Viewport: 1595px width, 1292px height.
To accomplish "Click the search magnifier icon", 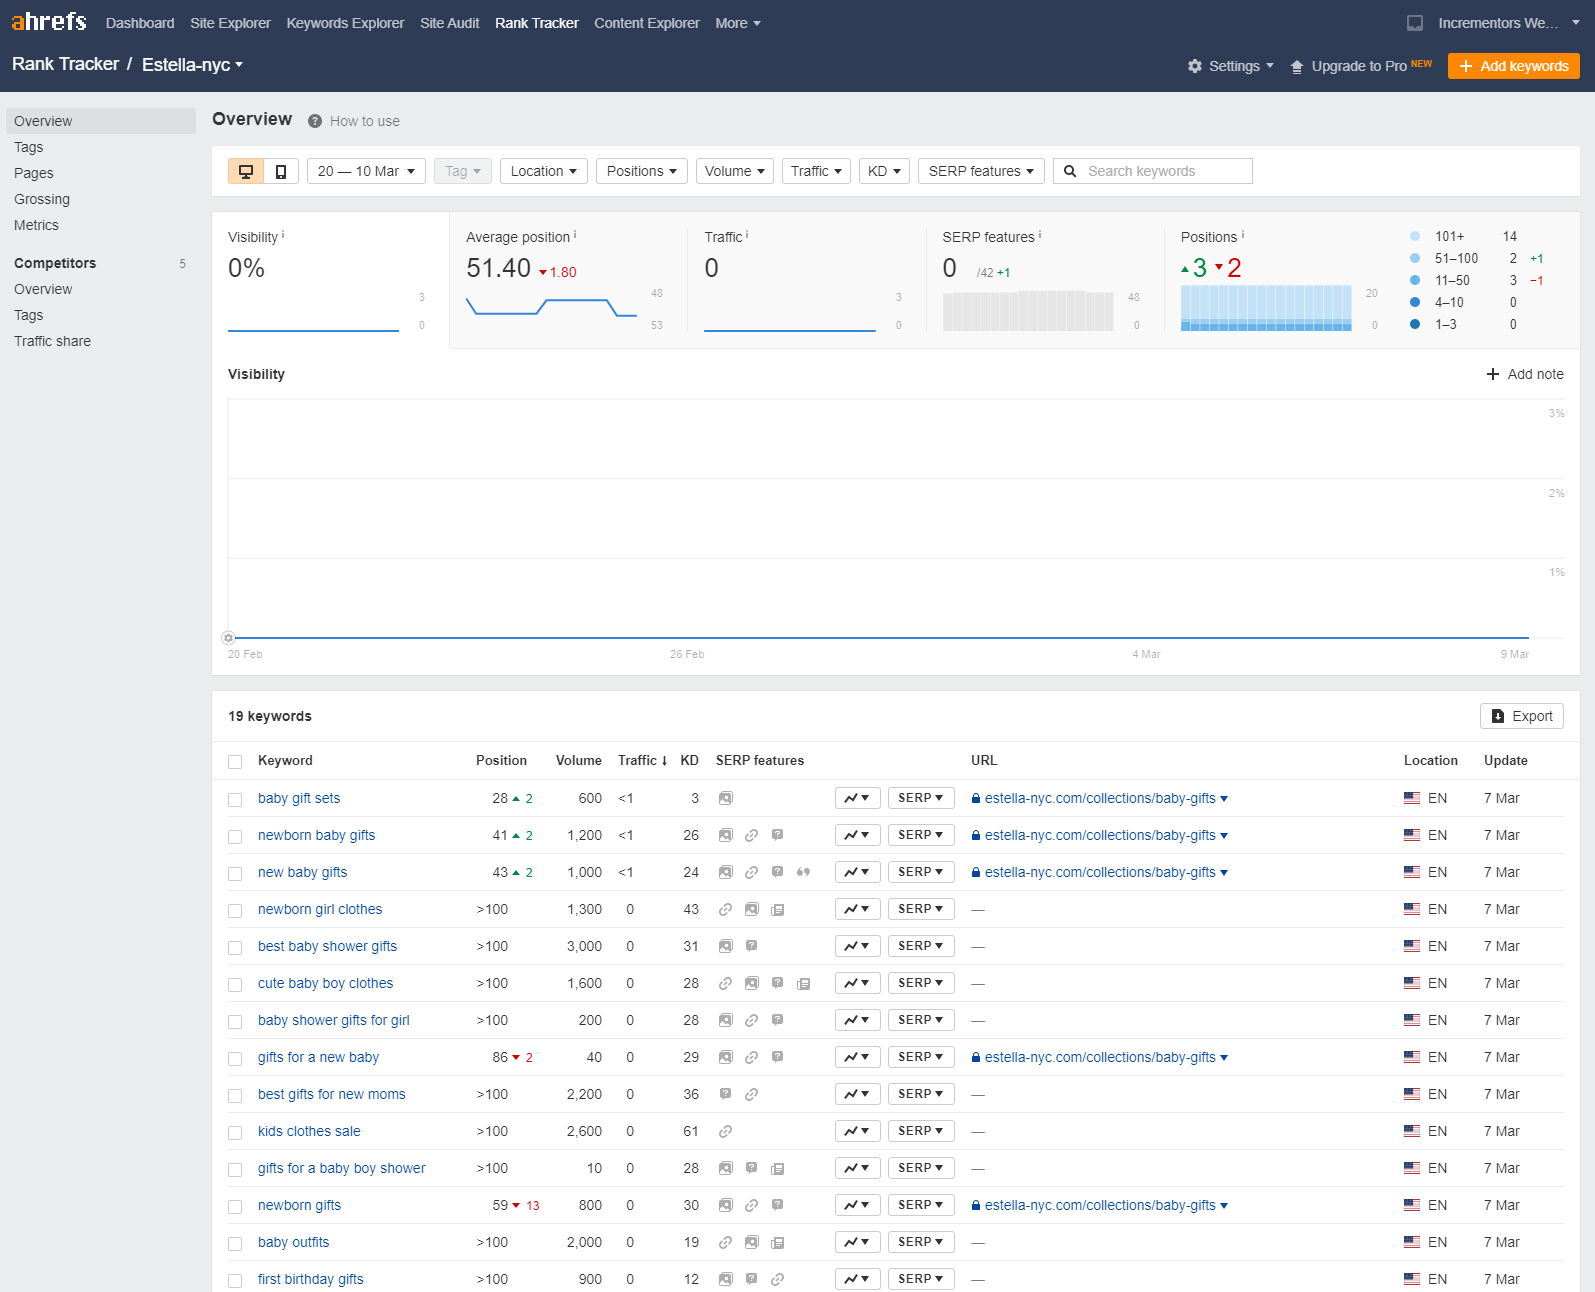I will 1070,171.
